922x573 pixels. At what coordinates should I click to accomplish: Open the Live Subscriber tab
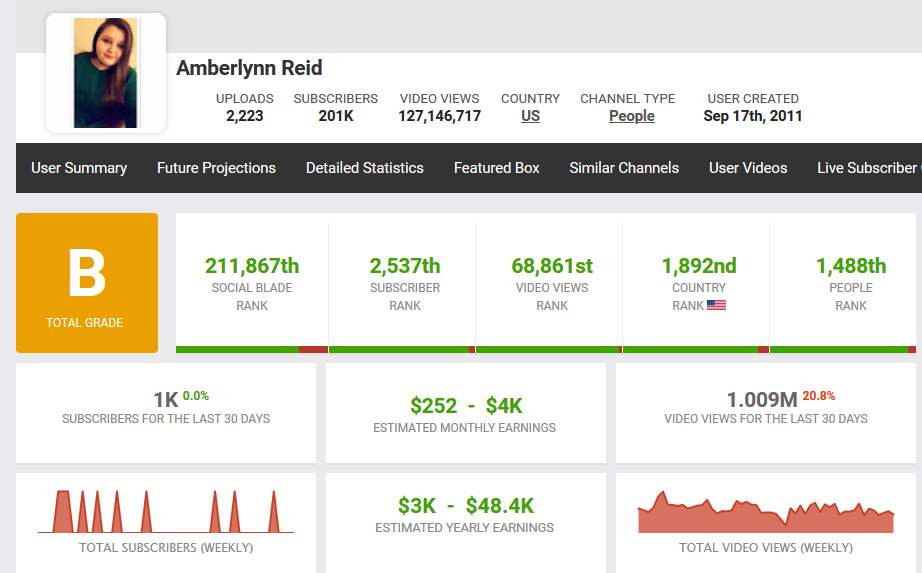click(868, 168)
